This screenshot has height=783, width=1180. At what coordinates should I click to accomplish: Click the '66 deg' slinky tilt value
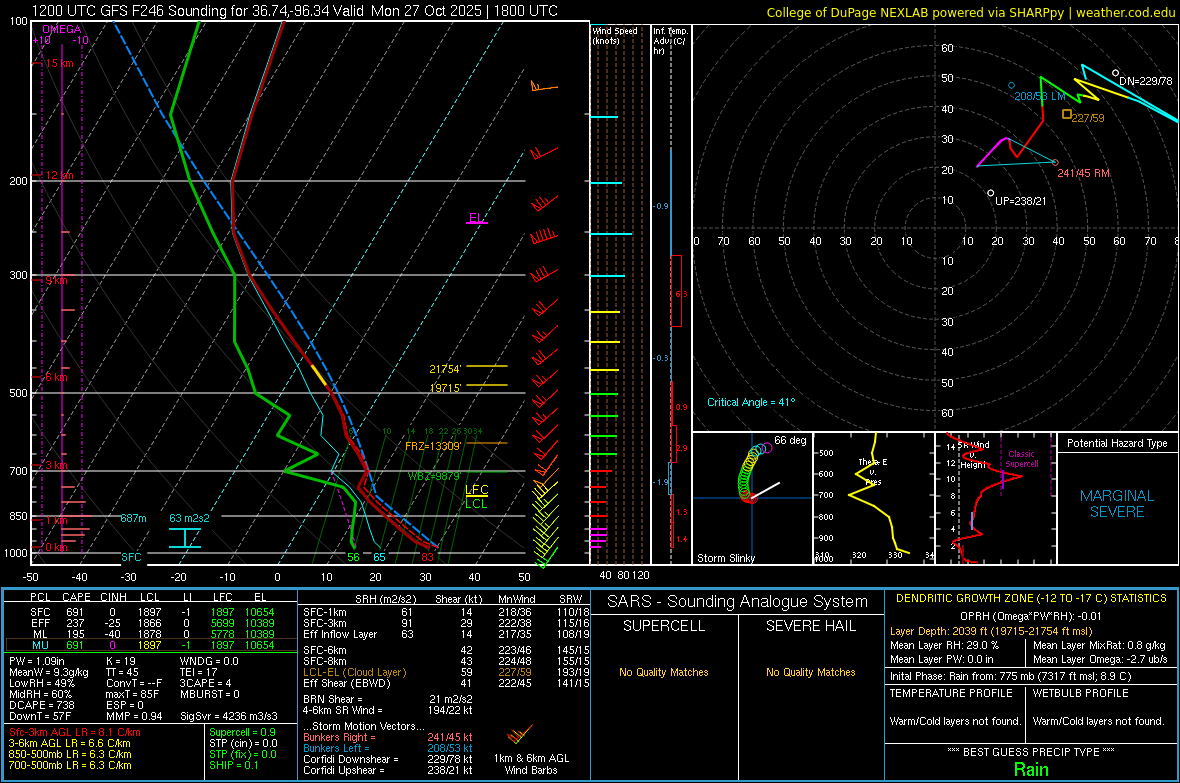tap(789, 440)
